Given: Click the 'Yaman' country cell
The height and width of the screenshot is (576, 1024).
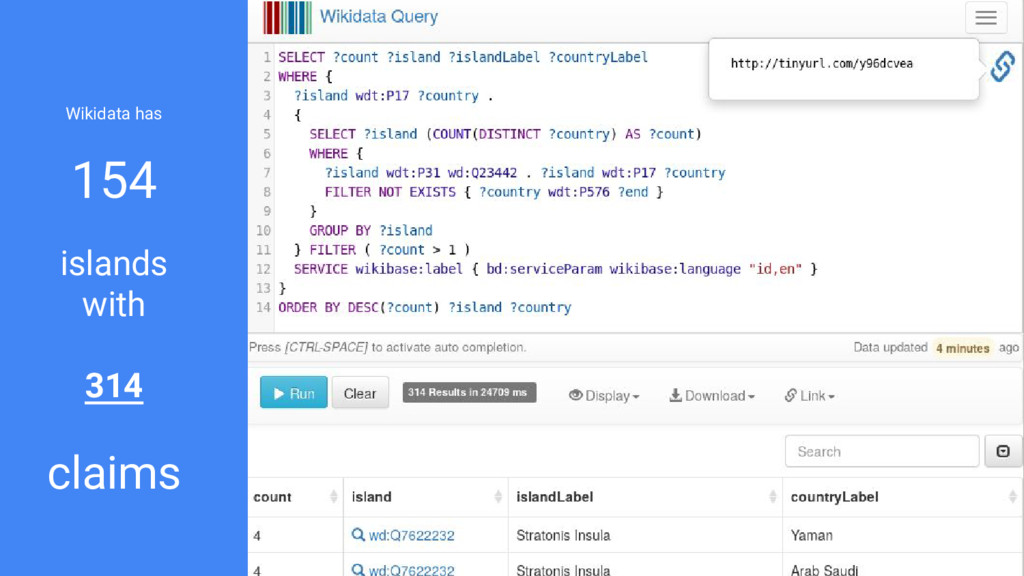Looking at the screenshot, I should coord(812,536).
